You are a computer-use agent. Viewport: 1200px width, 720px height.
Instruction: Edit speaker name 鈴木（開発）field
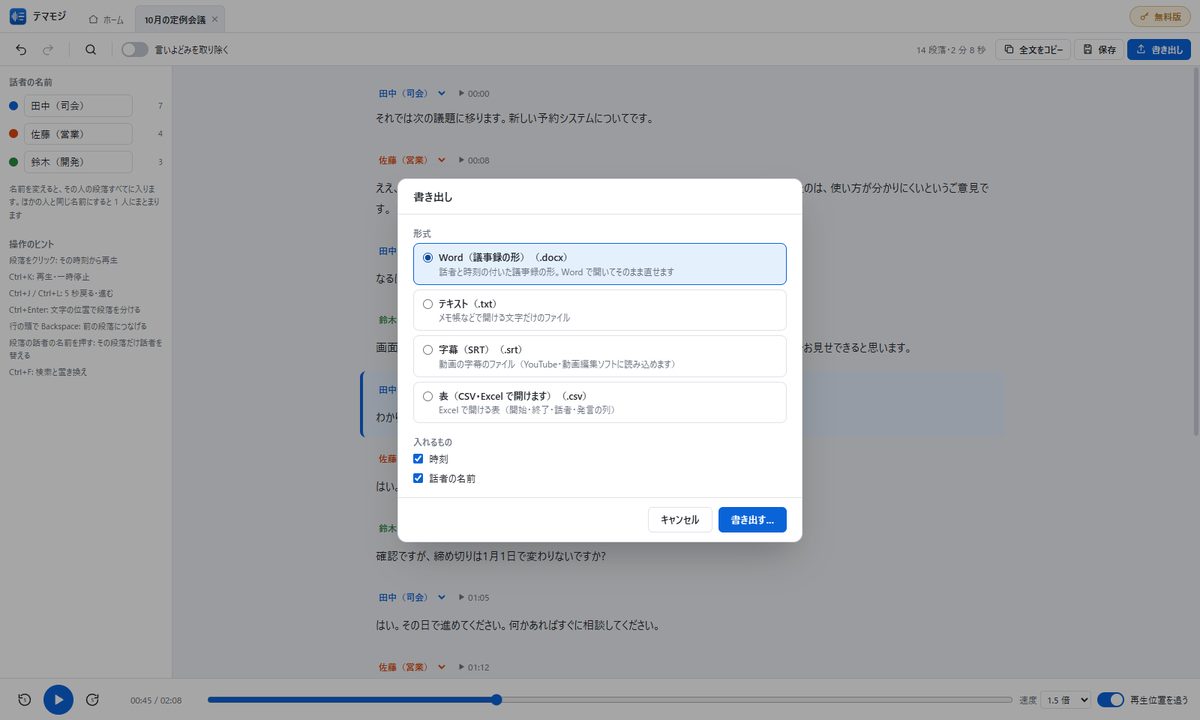pos(79,161)
